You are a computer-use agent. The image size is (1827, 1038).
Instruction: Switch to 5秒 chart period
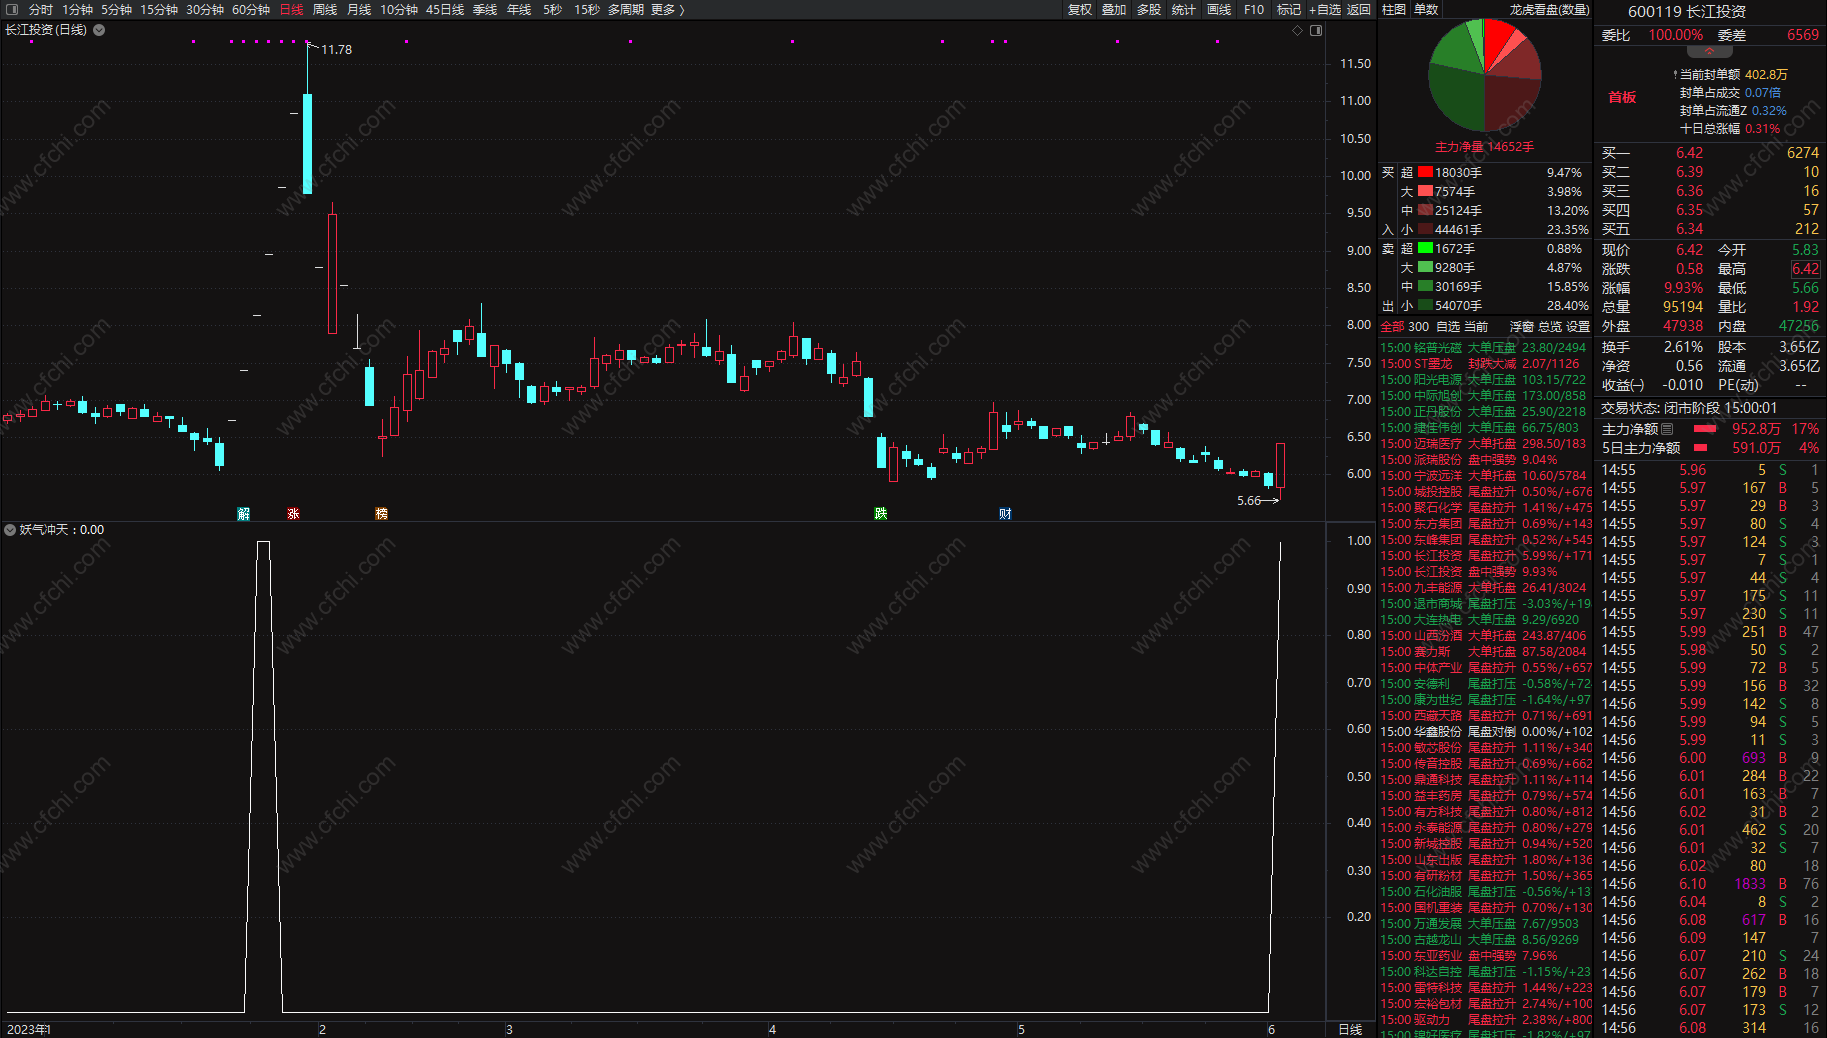click(552, 9)
